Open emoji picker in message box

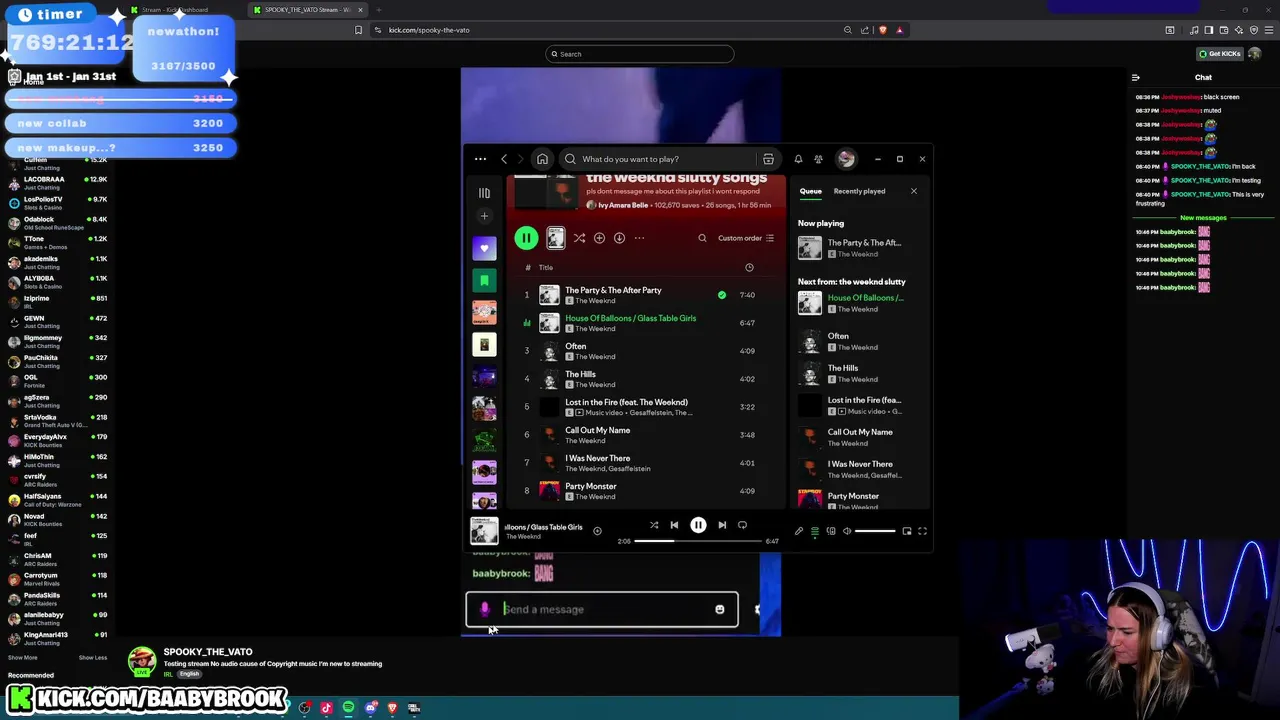(x=719, y=609)
